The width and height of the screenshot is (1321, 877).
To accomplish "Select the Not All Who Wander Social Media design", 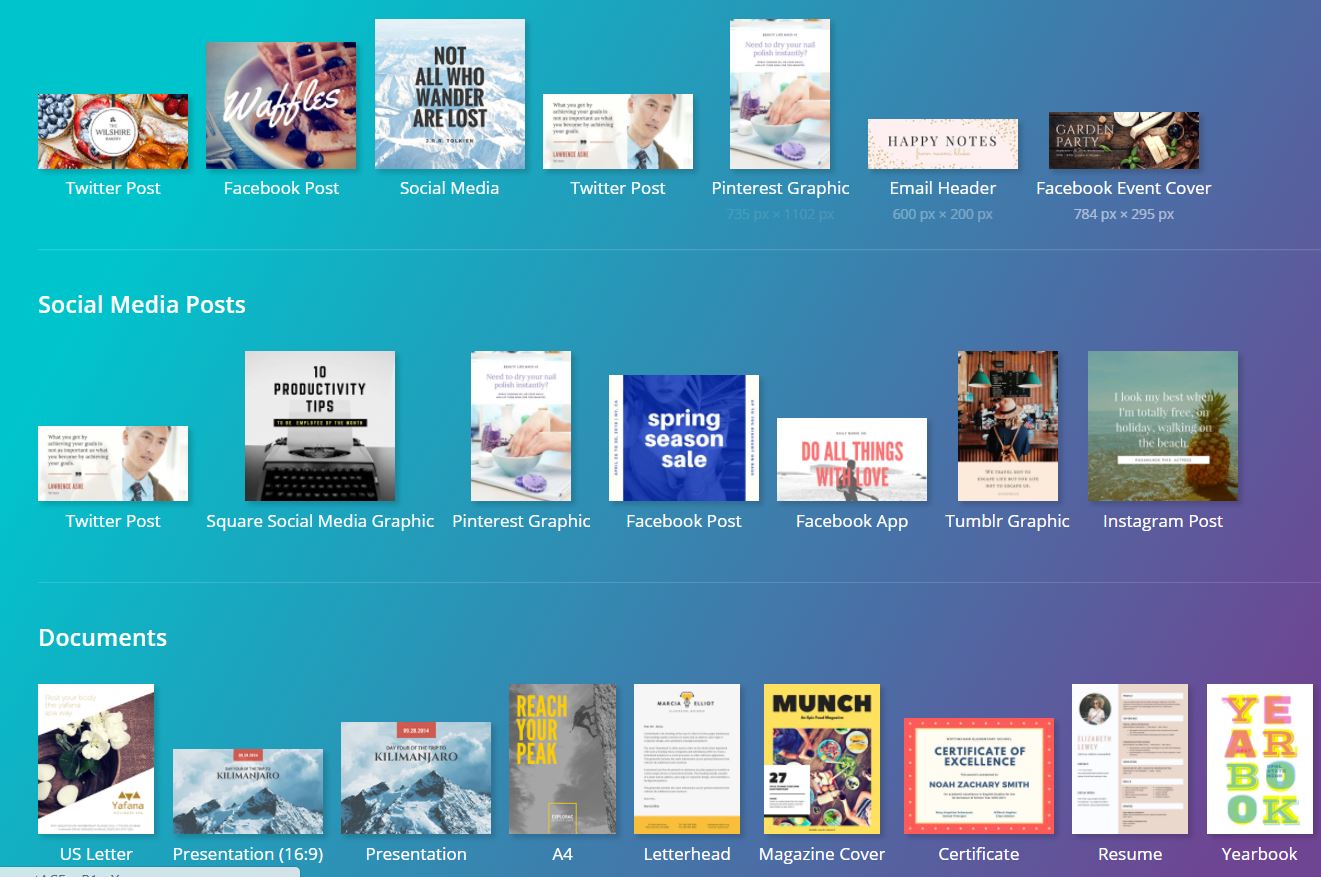I will pyautogui.click(x=449, y=93).
